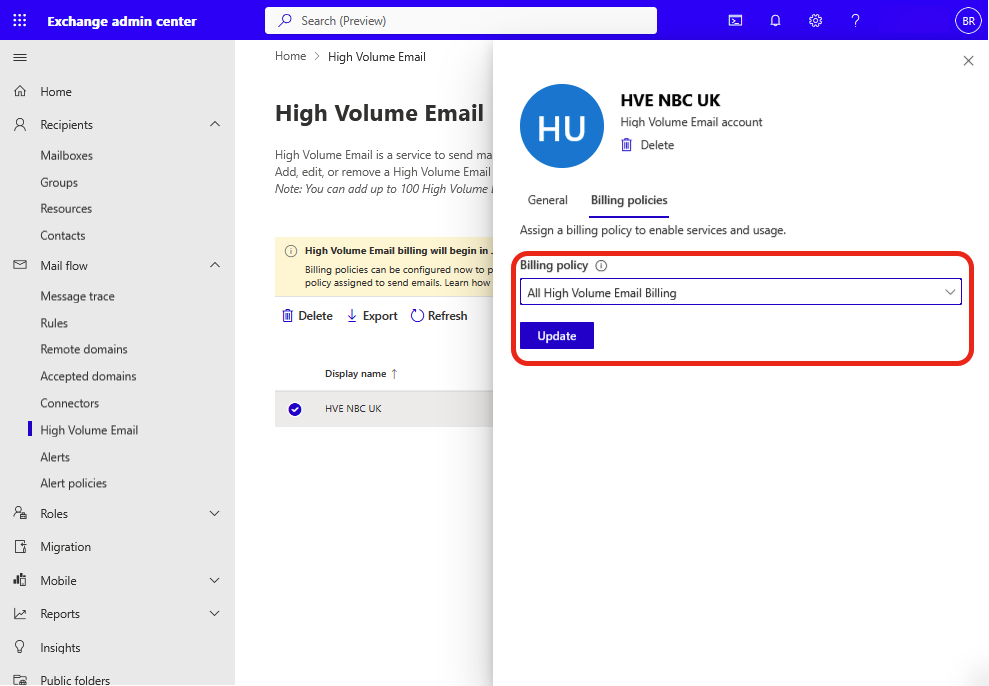Open the settings gear in header
Viewport: 989px width, 686px height.
point(815,21)
